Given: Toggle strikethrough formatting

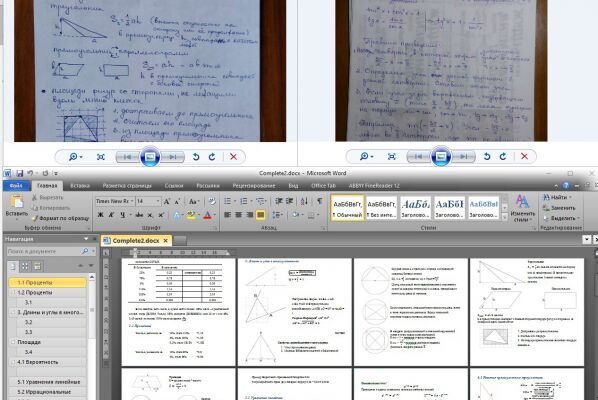Looking at the screenshot, I should coord(139,215).
